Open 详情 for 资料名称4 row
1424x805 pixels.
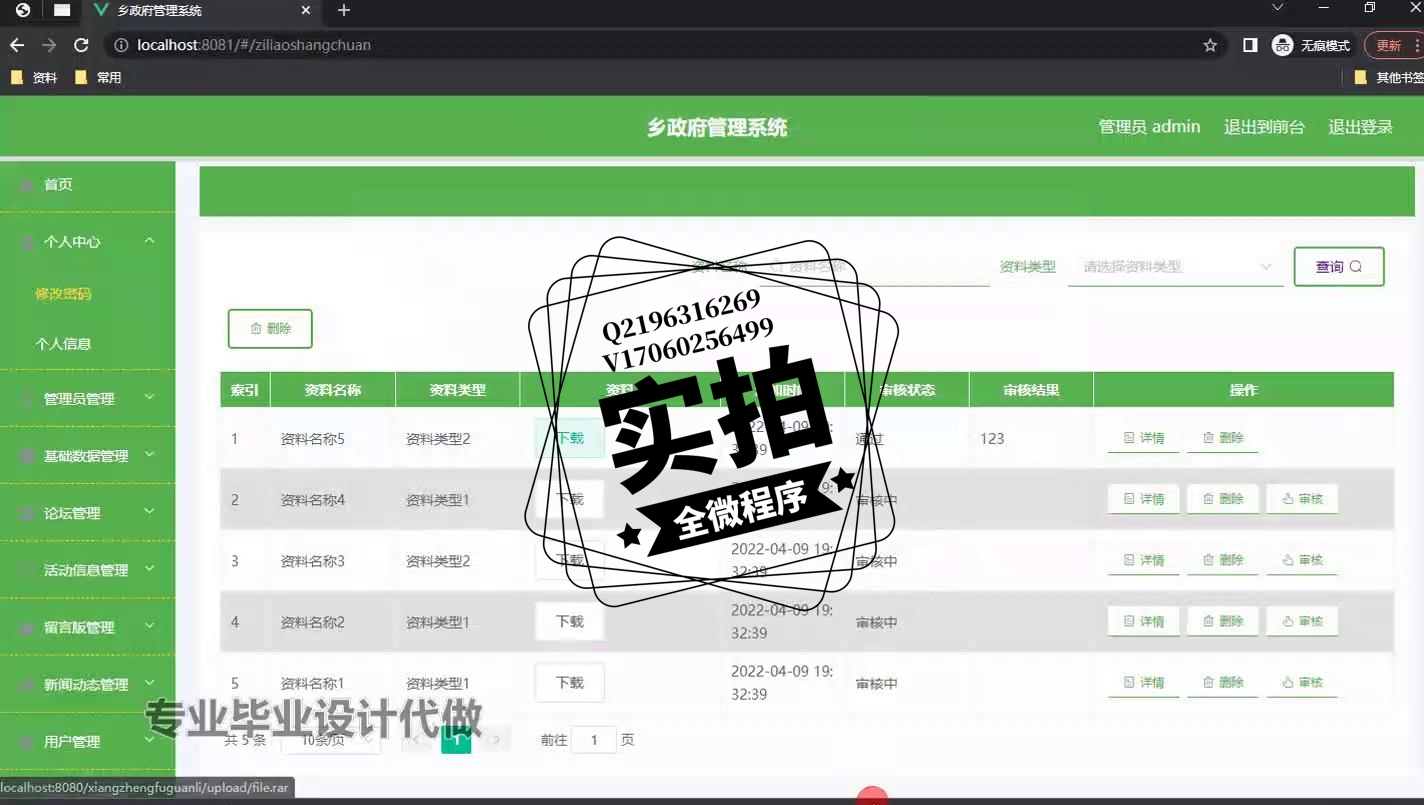(x=1144, y=499)
